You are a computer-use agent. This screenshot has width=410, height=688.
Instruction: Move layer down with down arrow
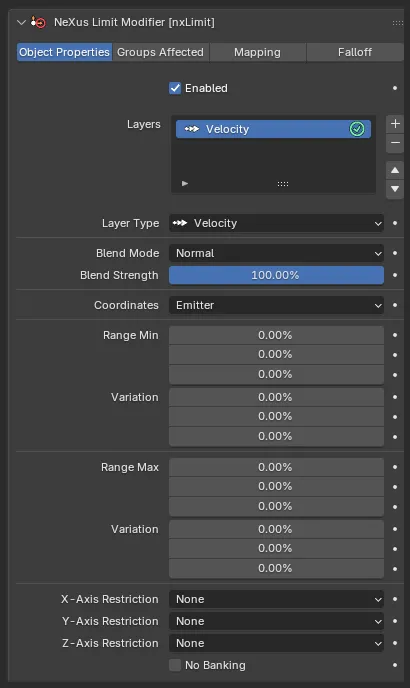click(395, 189)
